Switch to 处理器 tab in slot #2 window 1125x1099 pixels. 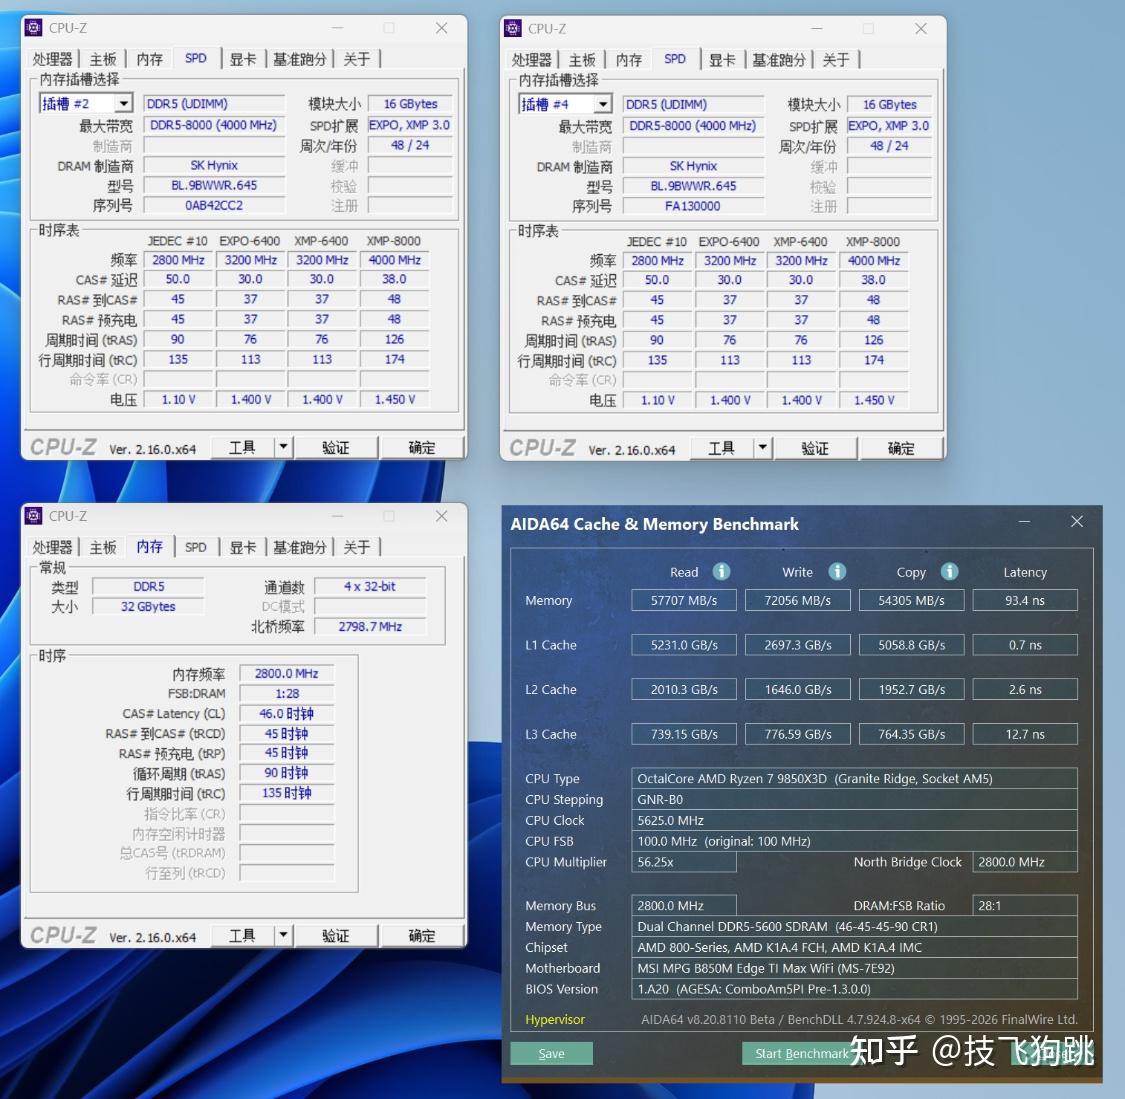52,59
